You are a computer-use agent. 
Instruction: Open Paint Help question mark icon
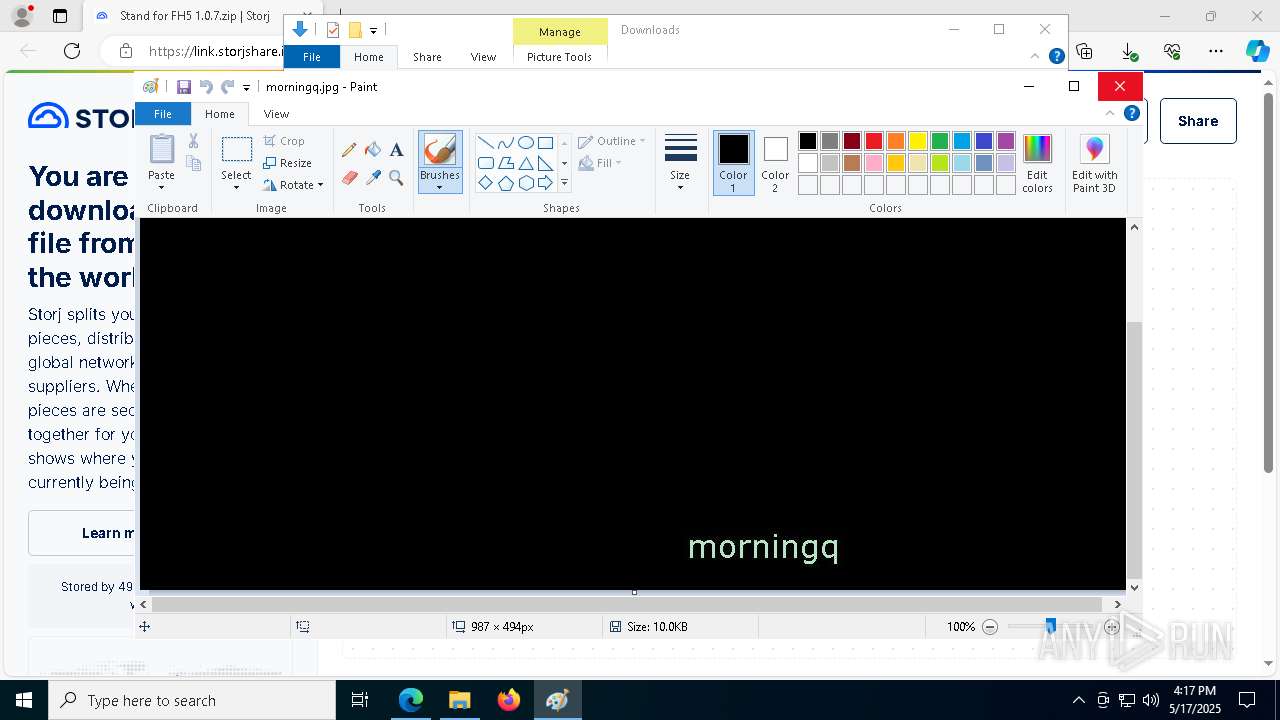pos(1132,113)
